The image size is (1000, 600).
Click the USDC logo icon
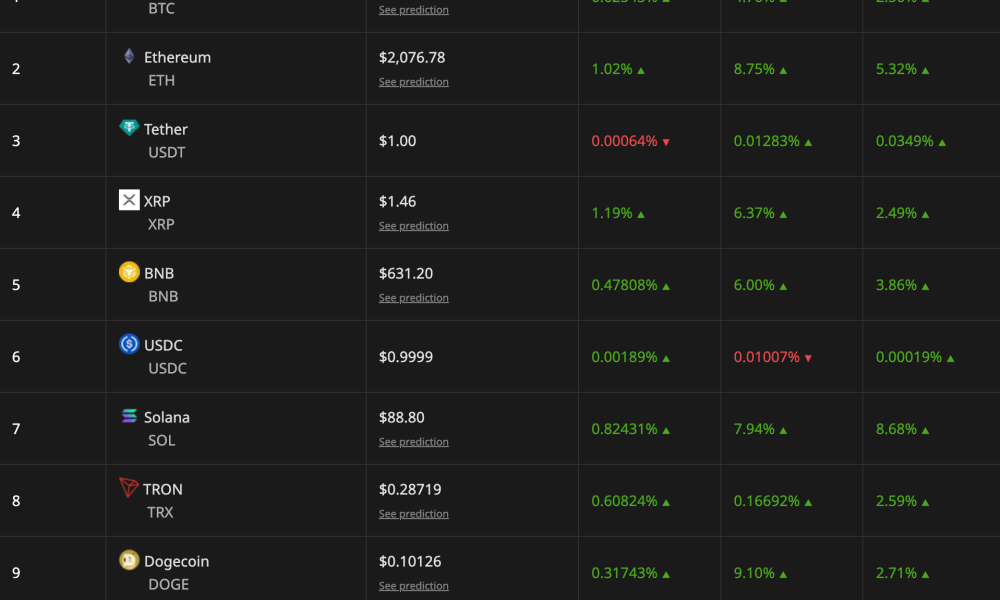129,345
